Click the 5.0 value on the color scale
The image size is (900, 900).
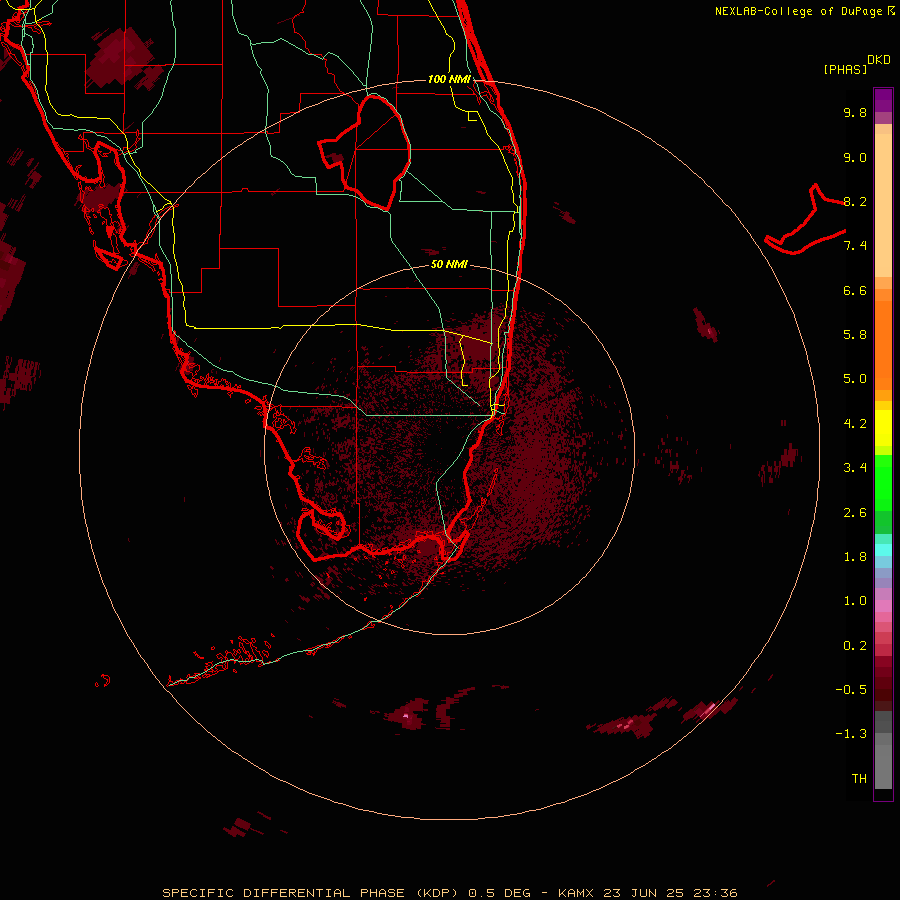point(855,379)
